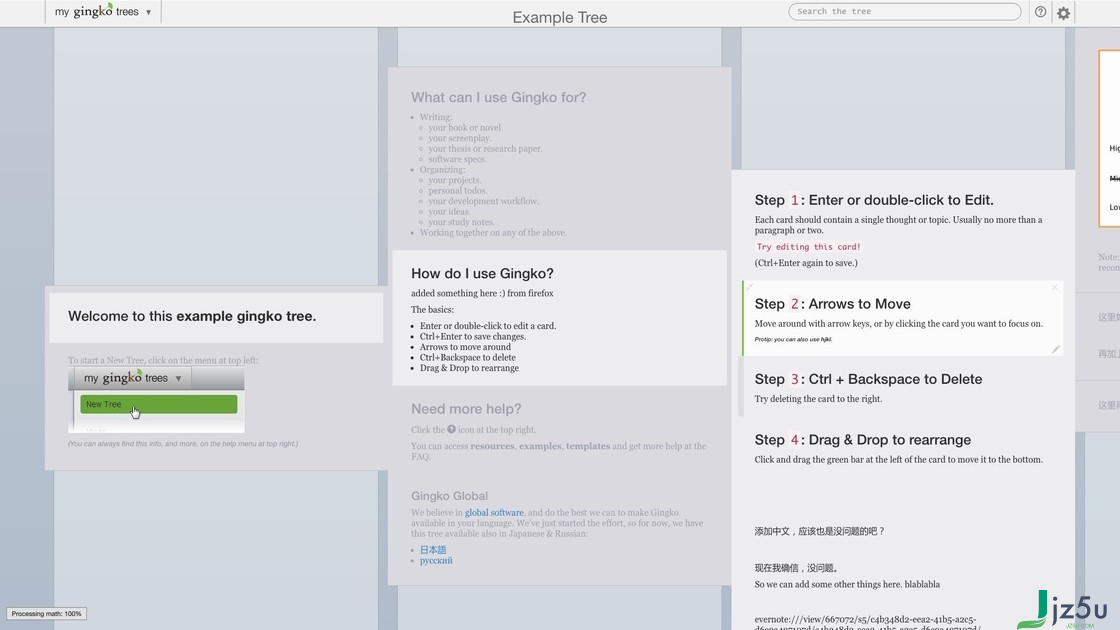Viewport: 1120px width, 630px height.
Task: Click 'your thesis or research paper.' bullet
Action: [486, 149]
